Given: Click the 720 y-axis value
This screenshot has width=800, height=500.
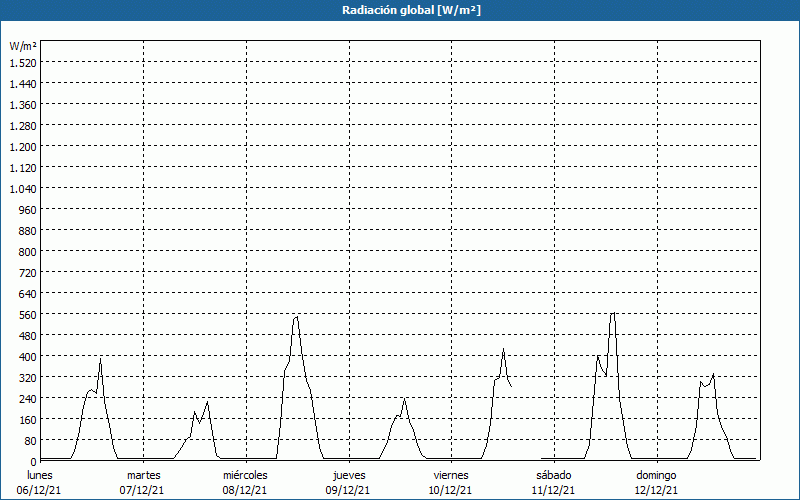Looking at the screenshot, I should pos(29,272).
